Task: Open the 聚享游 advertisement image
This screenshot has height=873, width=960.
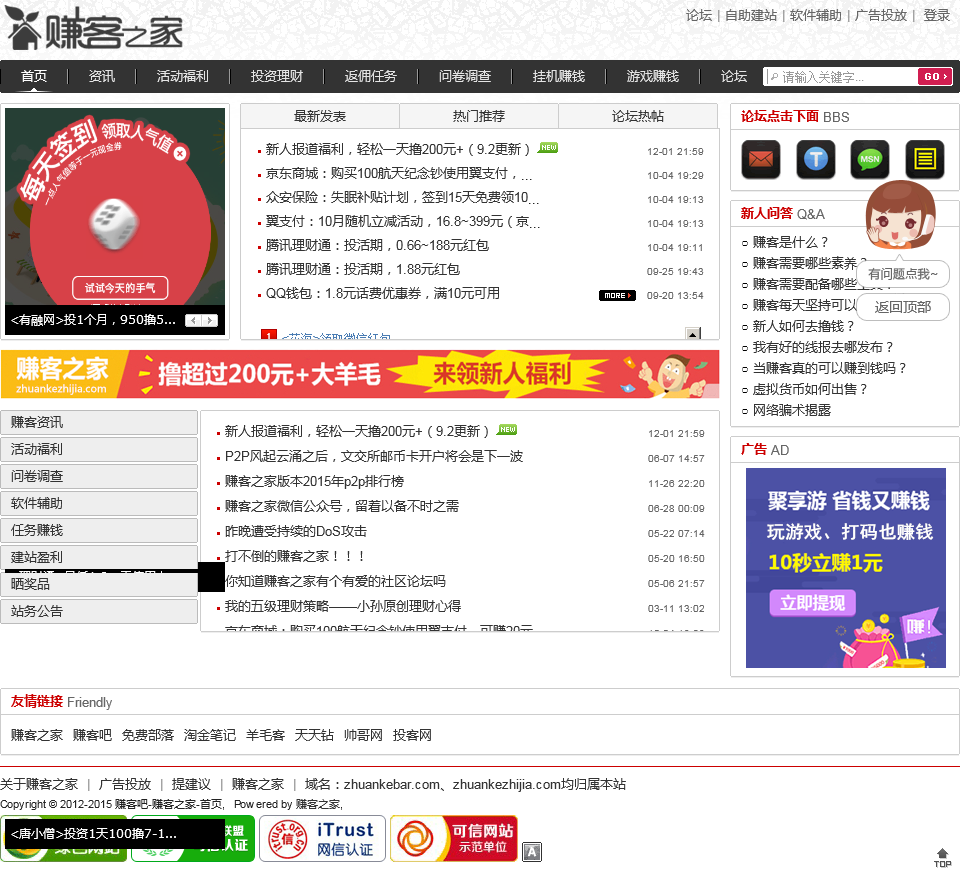Action: [x=846, y=568]
